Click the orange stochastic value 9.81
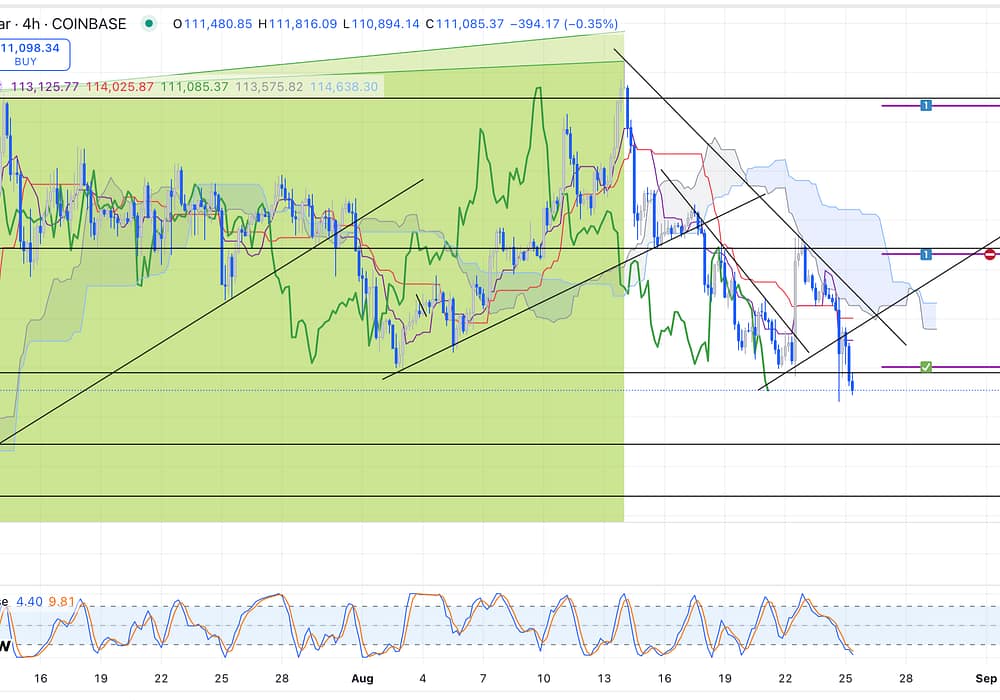 click(x=62, y=601)
